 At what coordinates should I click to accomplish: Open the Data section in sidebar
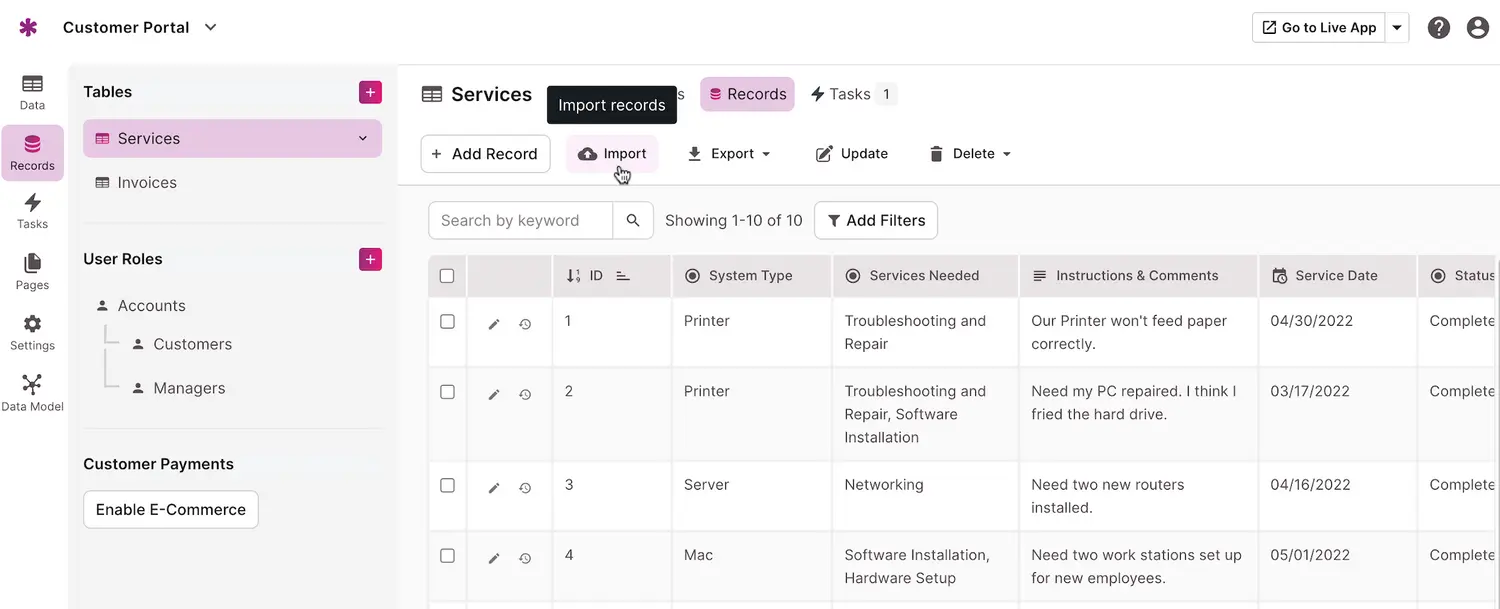pyautogui.click(x=32, y=92)
